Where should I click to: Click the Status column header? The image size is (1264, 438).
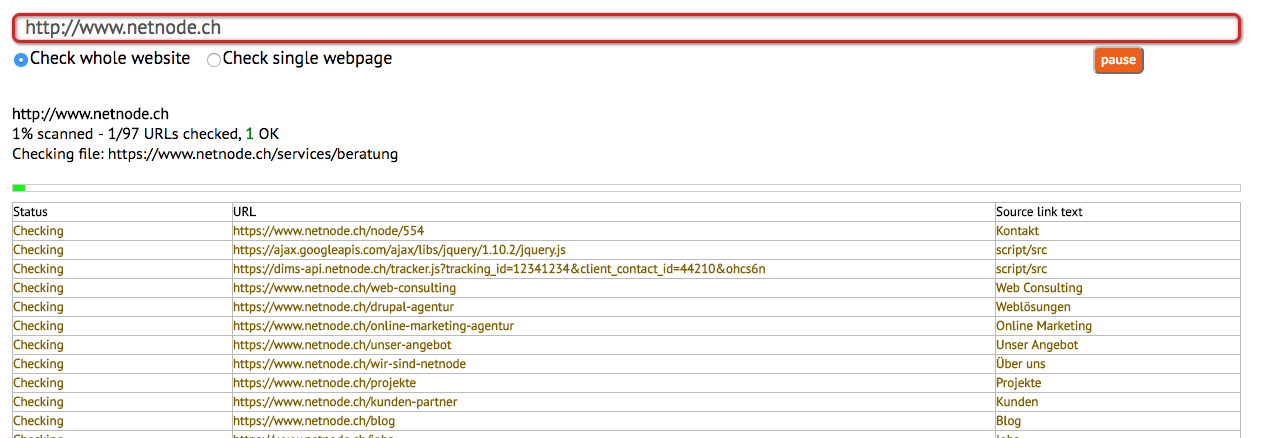point(30,212)
